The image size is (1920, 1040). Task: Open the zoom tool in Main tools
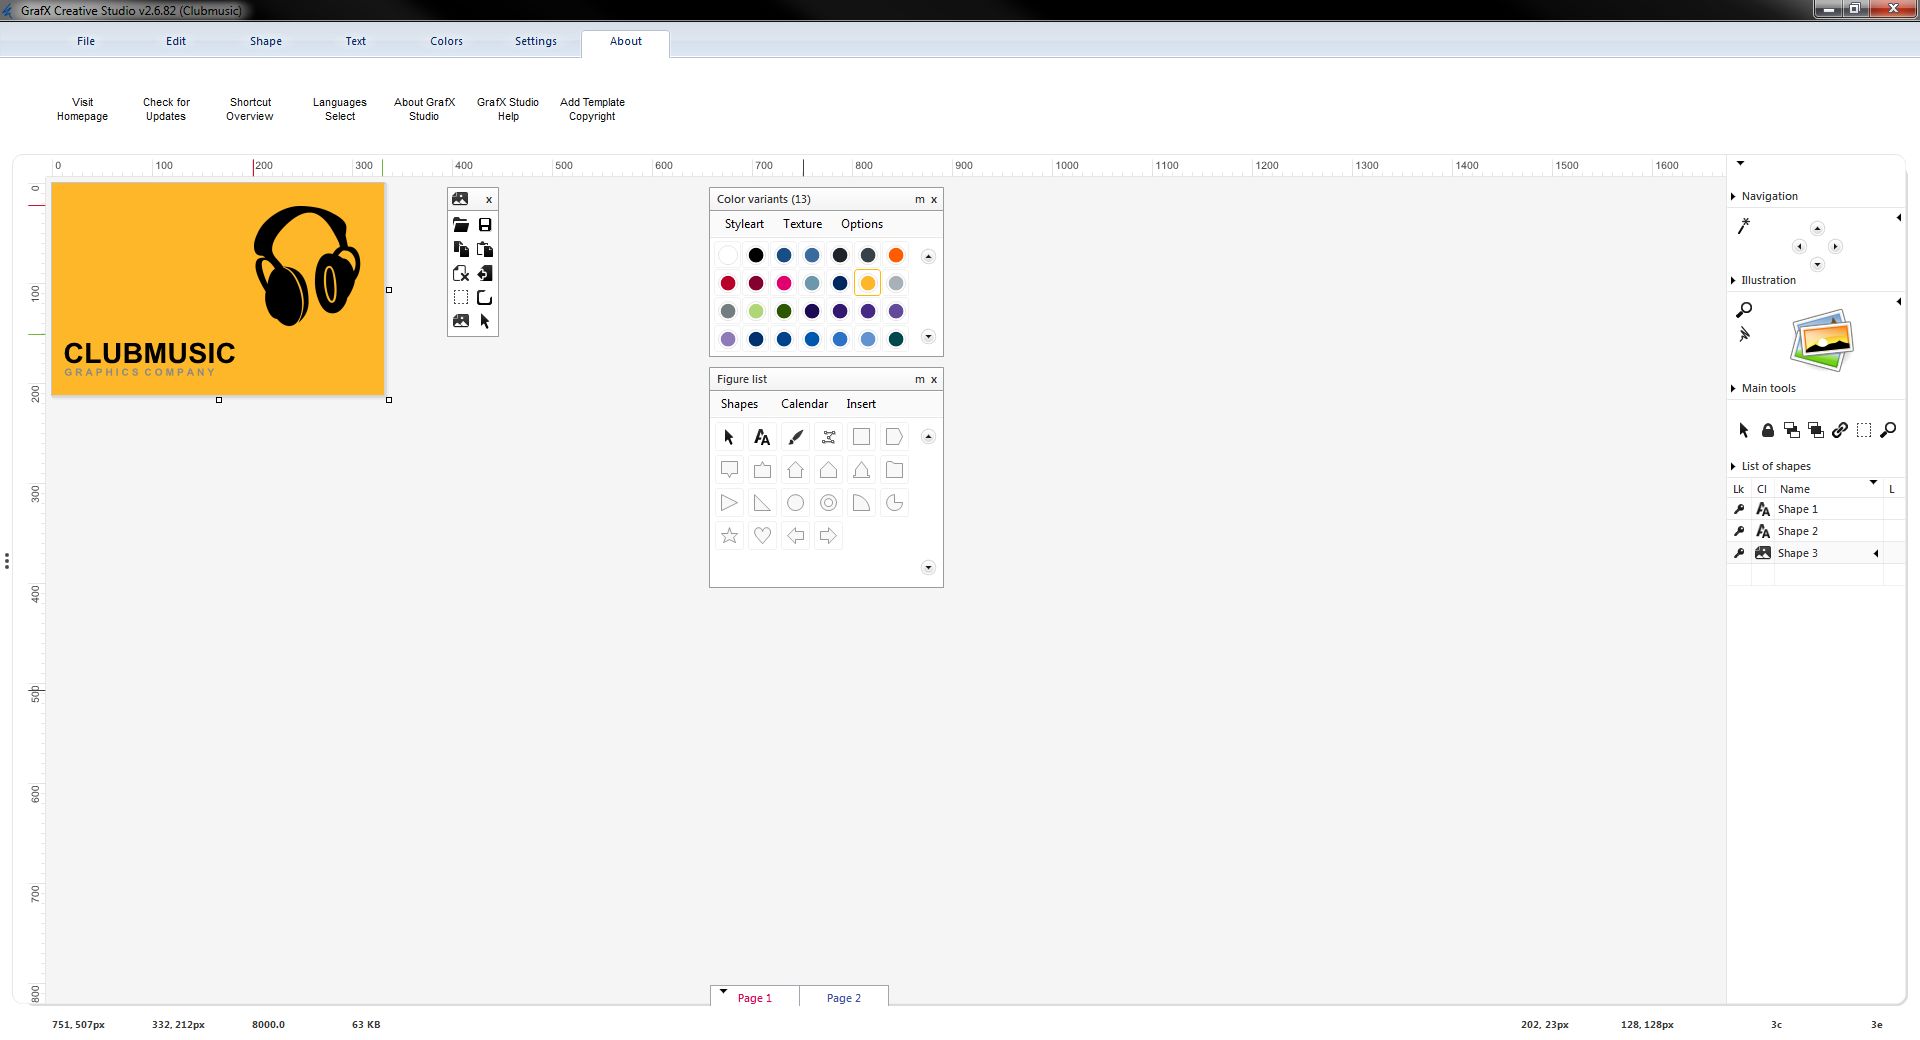click(1889, 430)
